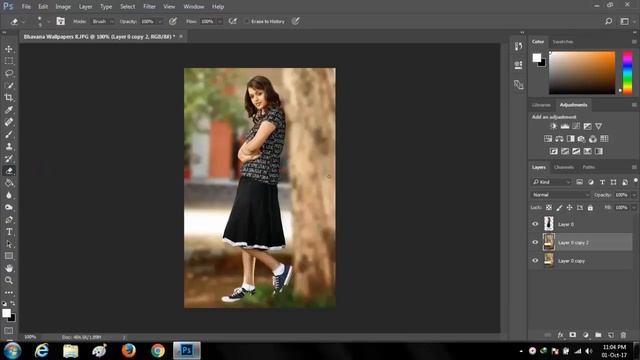
Task: Select the History Brush tool
Action: 9,159
